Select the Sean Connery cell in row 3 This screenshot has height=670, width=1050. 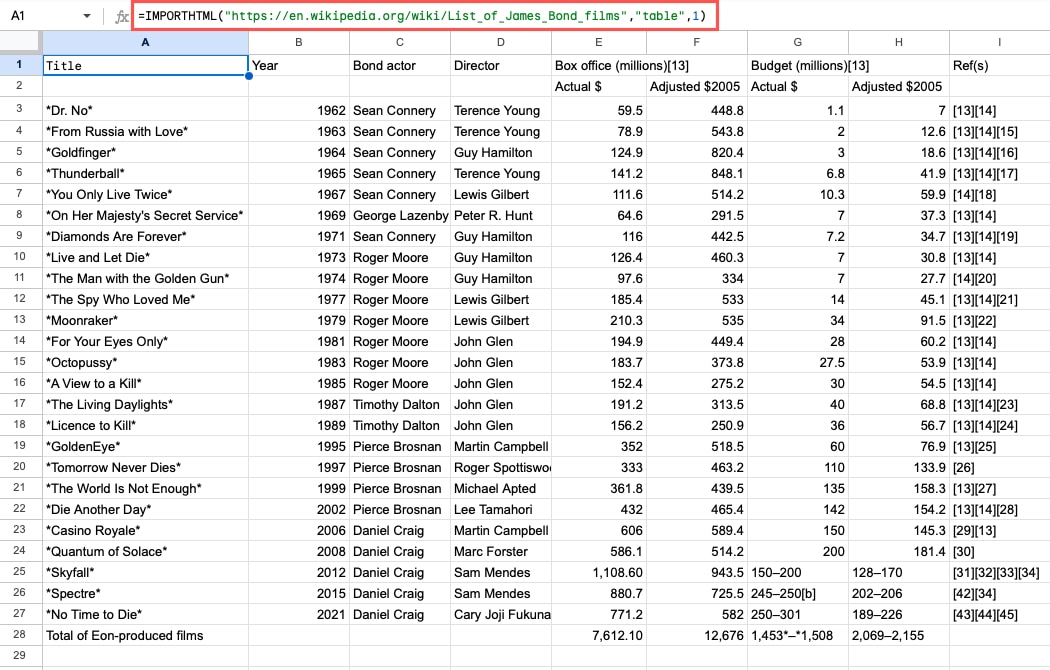399,110
